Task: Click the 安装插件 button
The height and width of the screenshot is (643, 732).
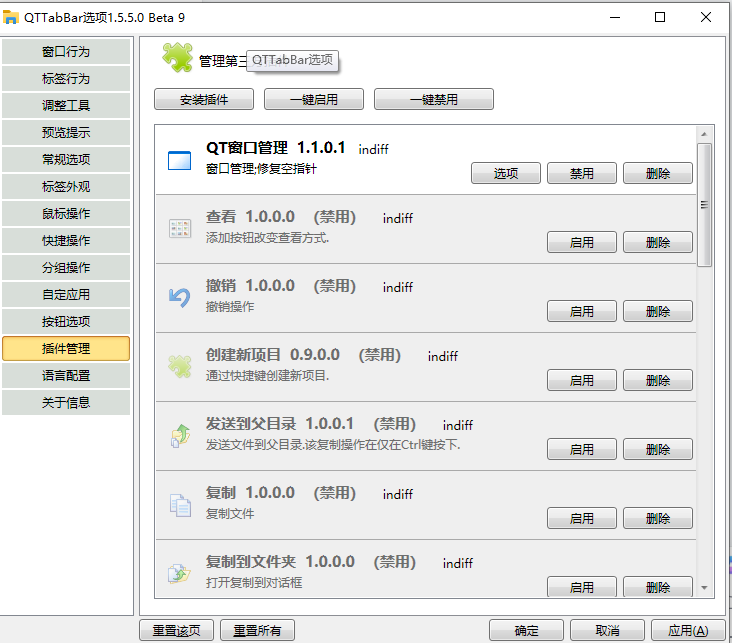Action: tap(204, 99)
